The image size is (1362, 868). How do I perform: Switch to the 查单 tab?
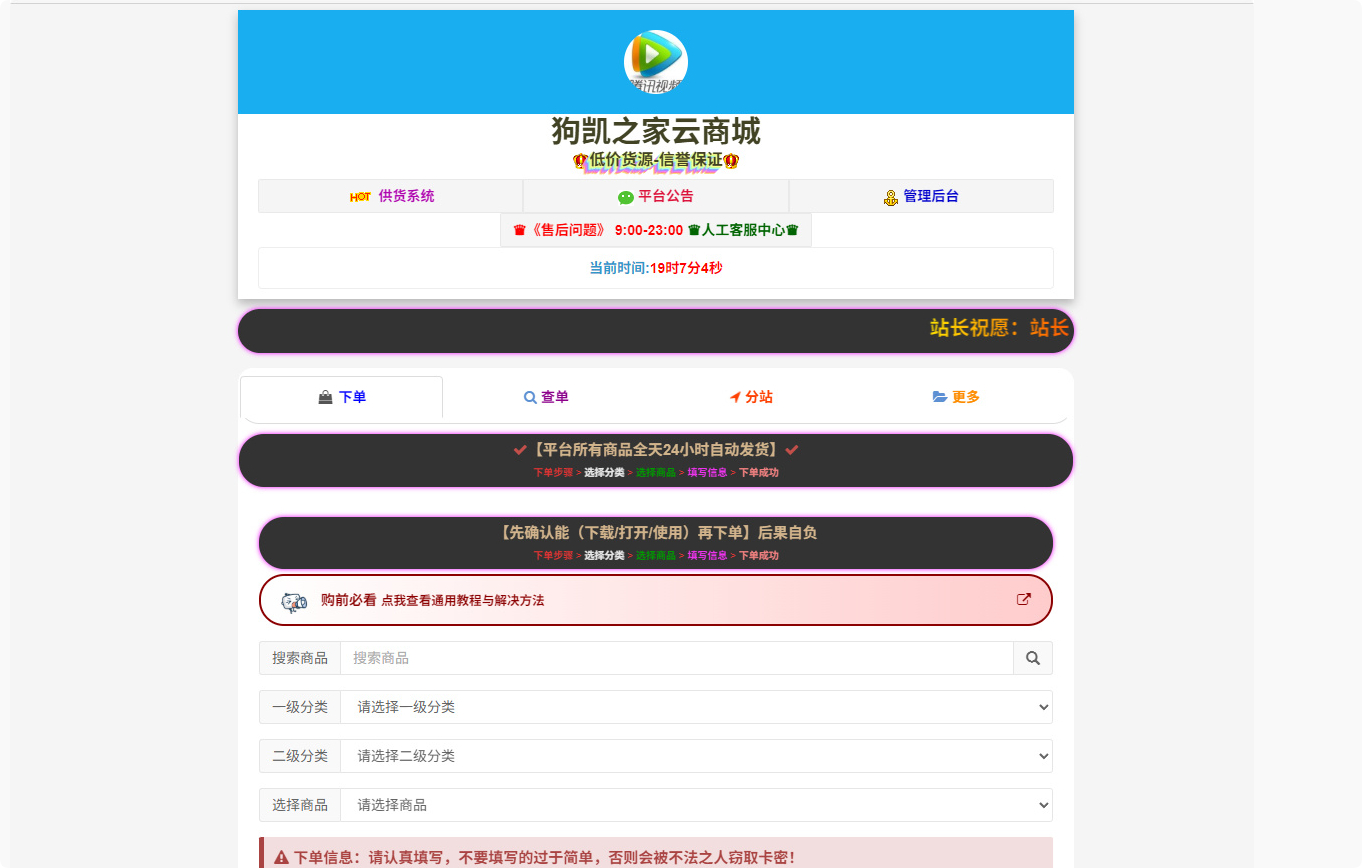[546, 397]
